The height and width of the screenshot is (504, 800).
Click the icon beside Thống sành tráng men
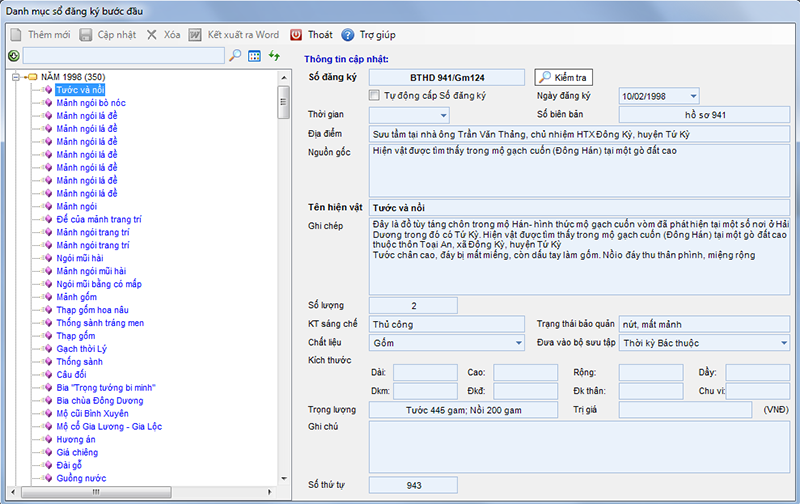(x=48, y=323)
